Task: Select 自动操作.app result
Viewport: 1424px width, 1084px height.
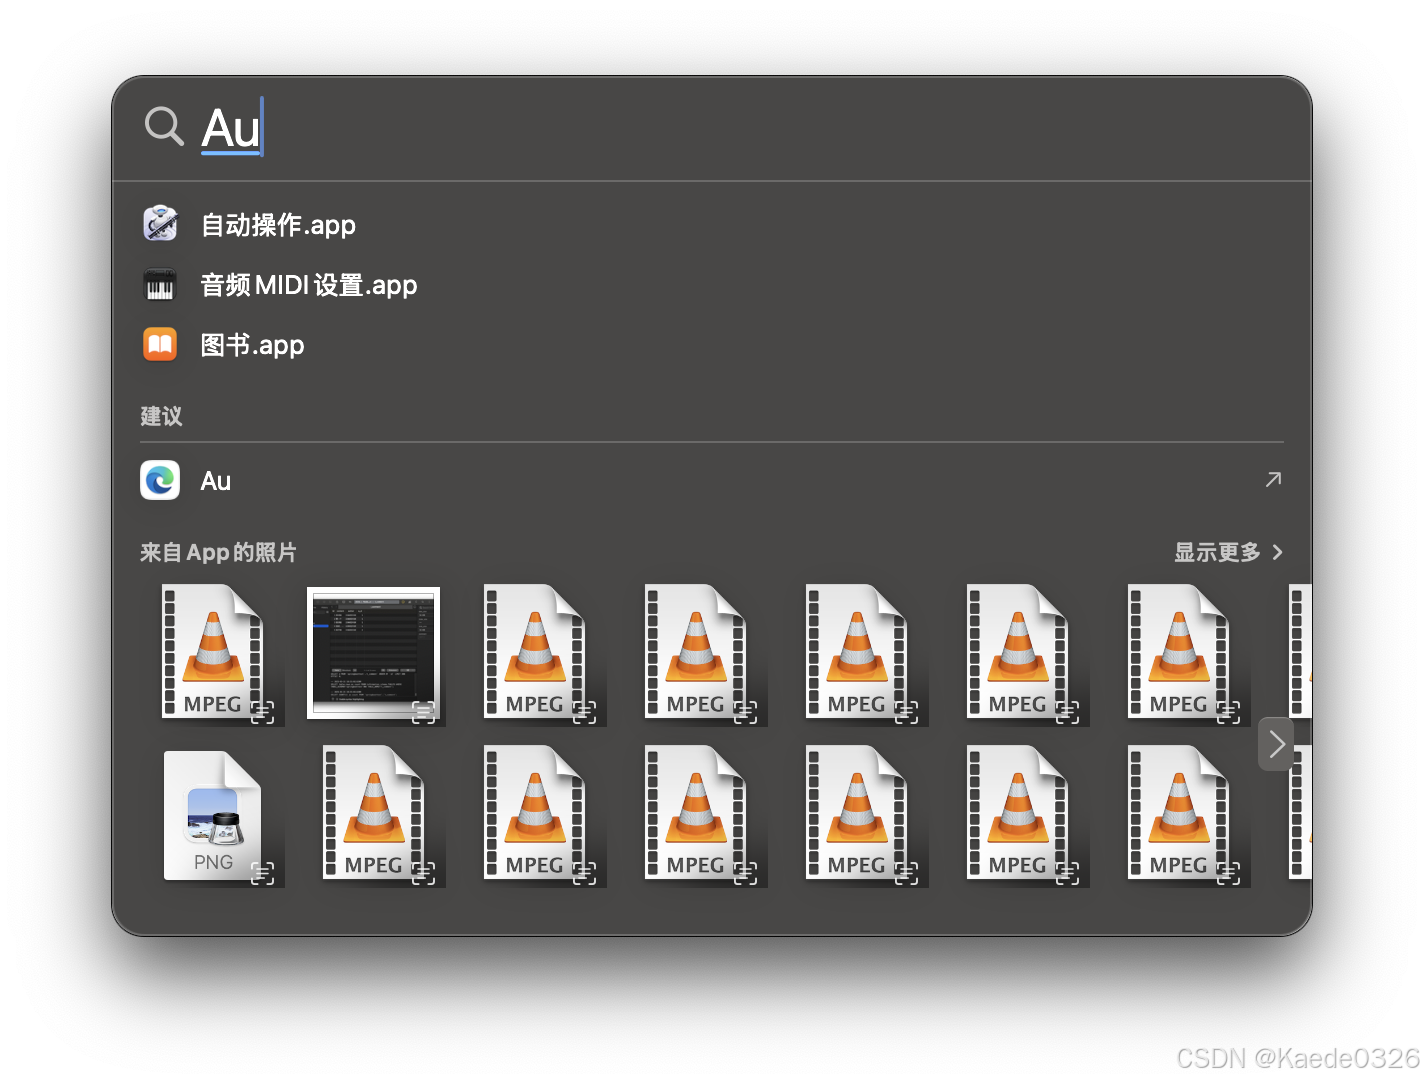Action: pyautogui.click(x=278, y=225)
